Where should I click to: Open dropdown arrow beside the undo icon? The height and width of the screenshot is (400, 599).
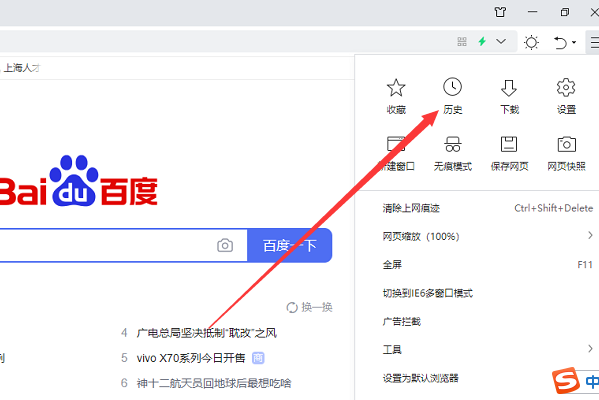(573, 42)
